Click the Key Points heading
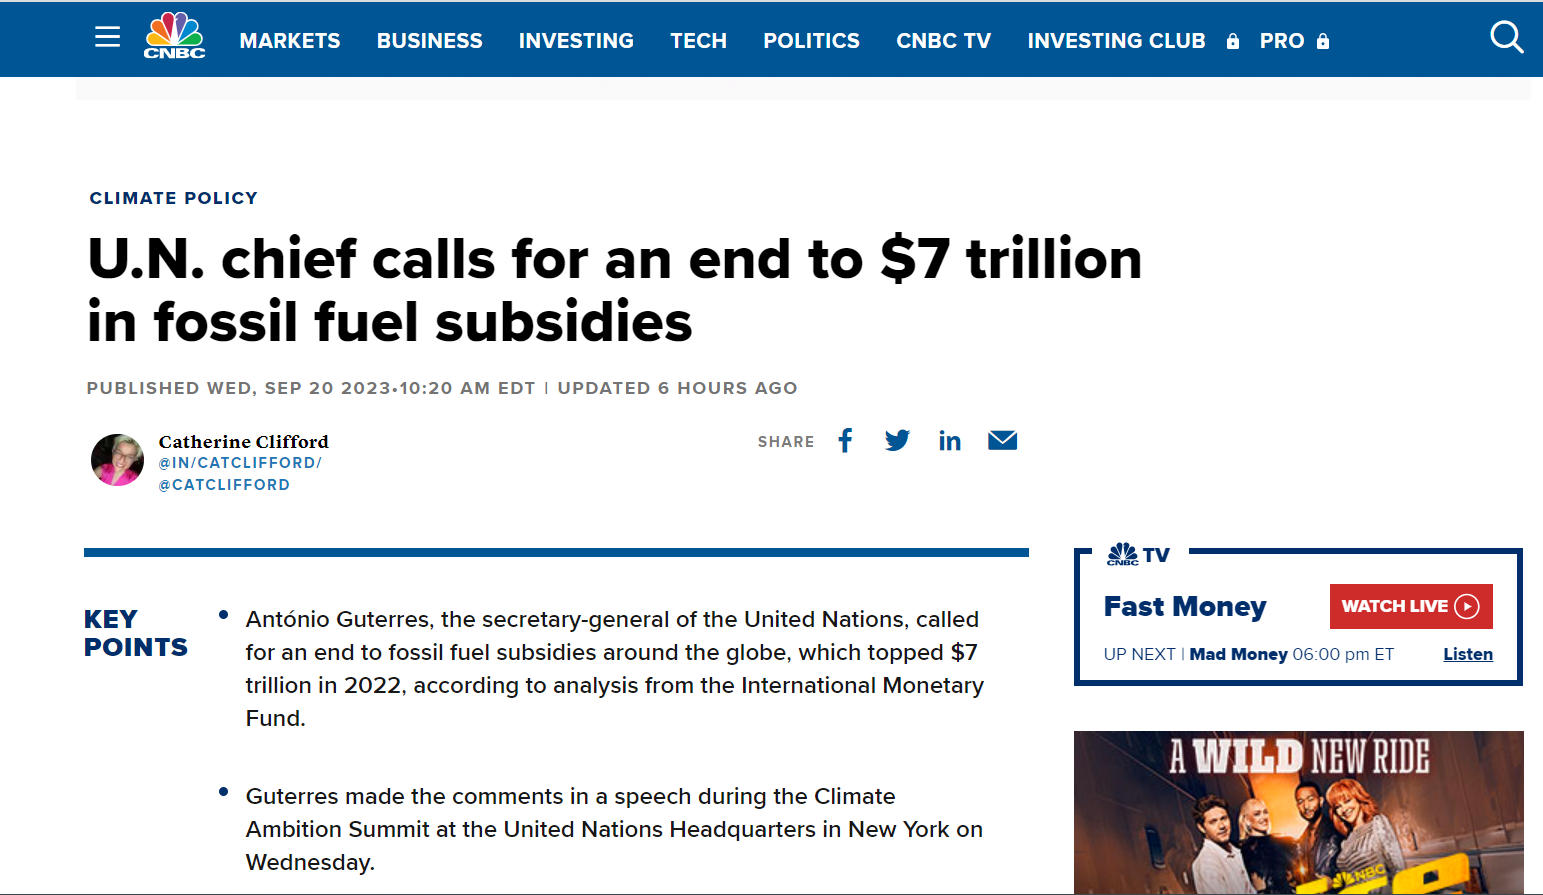 pos(136,633)
